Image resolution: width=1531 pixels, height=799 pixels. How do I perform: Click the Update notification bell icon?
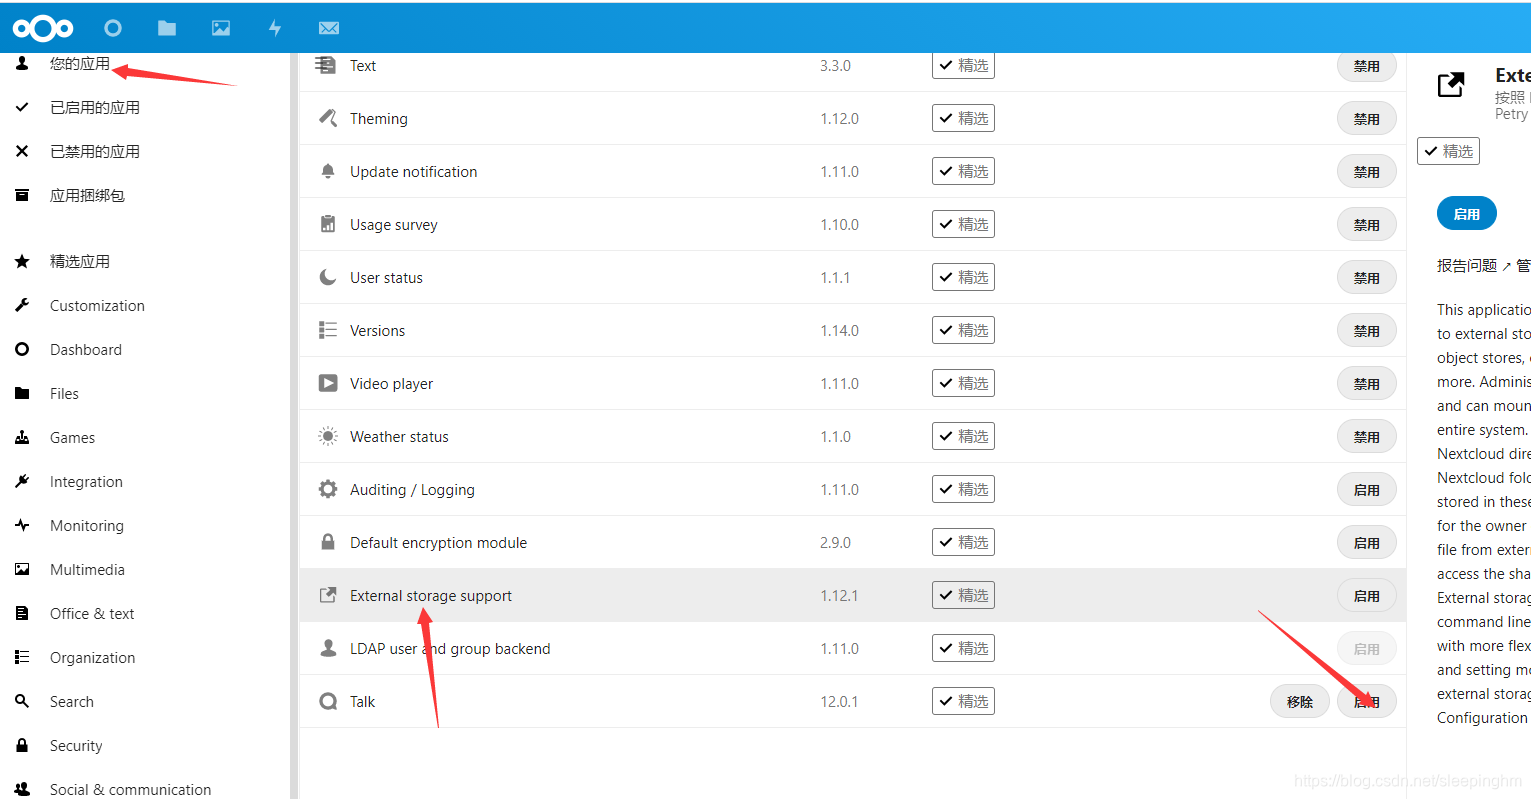pos(328,171)
